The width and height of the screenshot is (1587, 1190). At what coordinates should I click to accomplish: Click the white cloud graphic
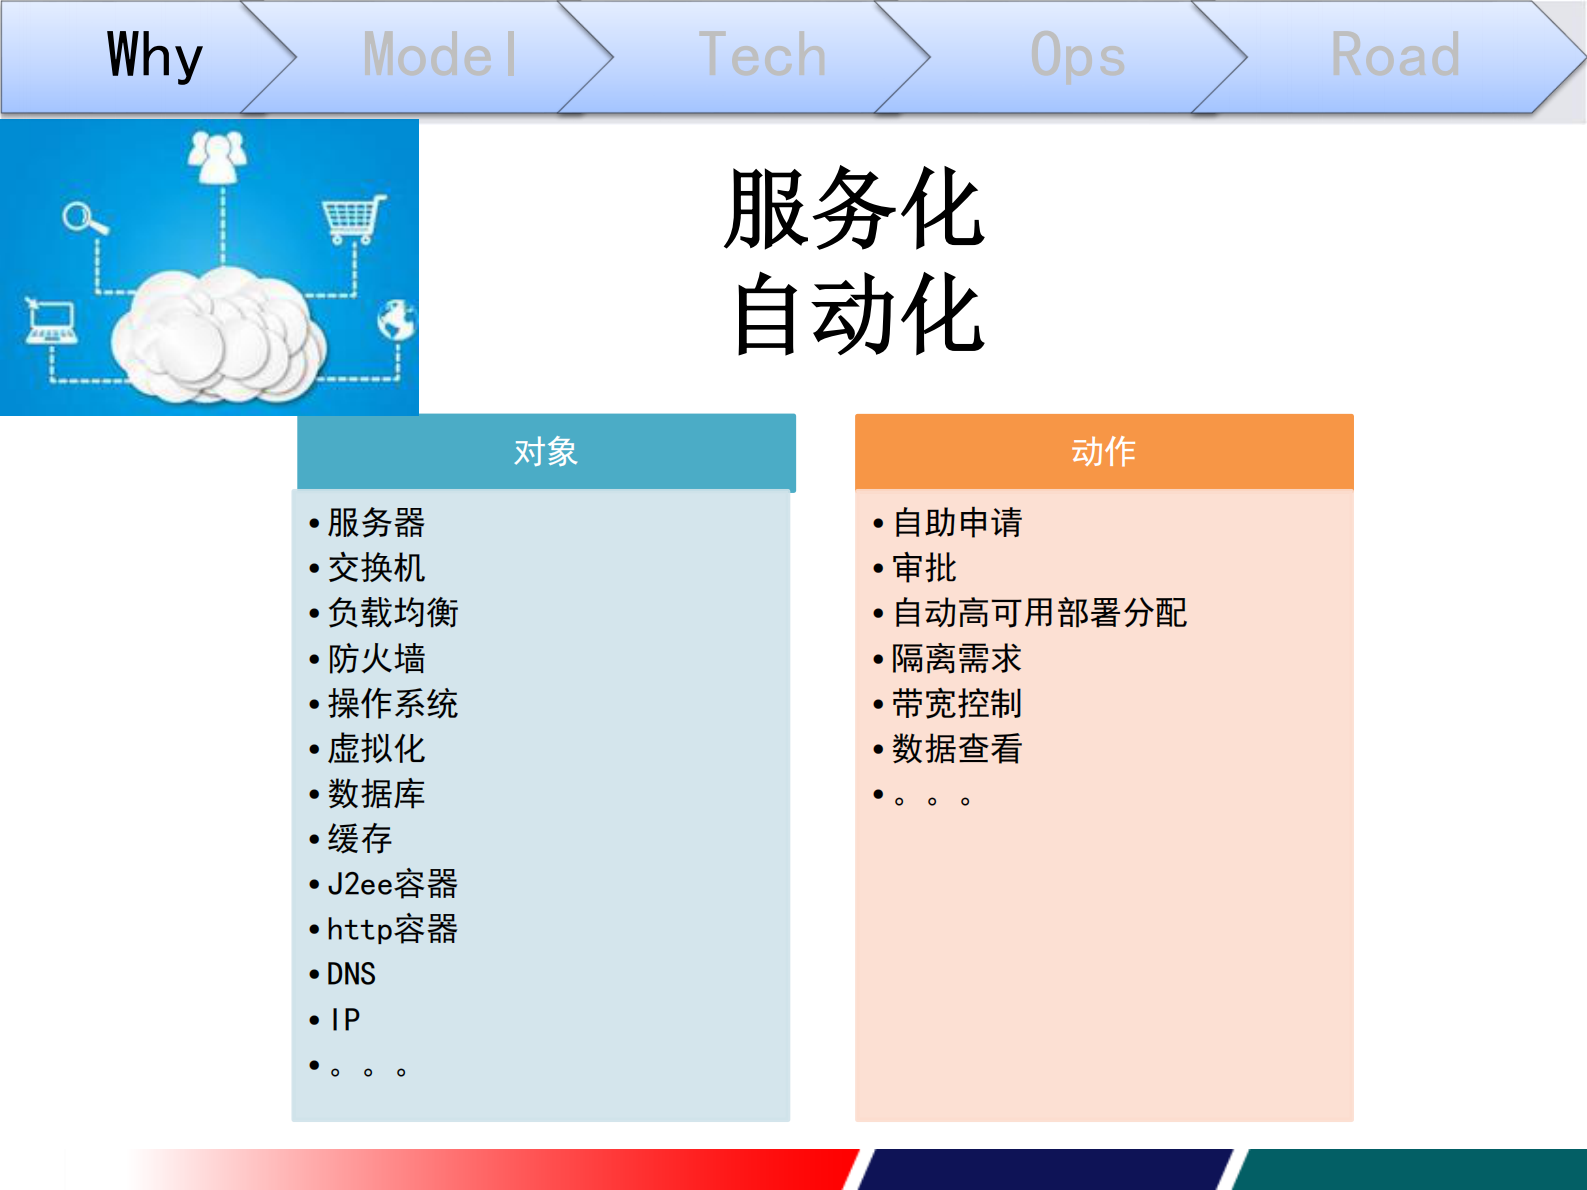point(218,335)
